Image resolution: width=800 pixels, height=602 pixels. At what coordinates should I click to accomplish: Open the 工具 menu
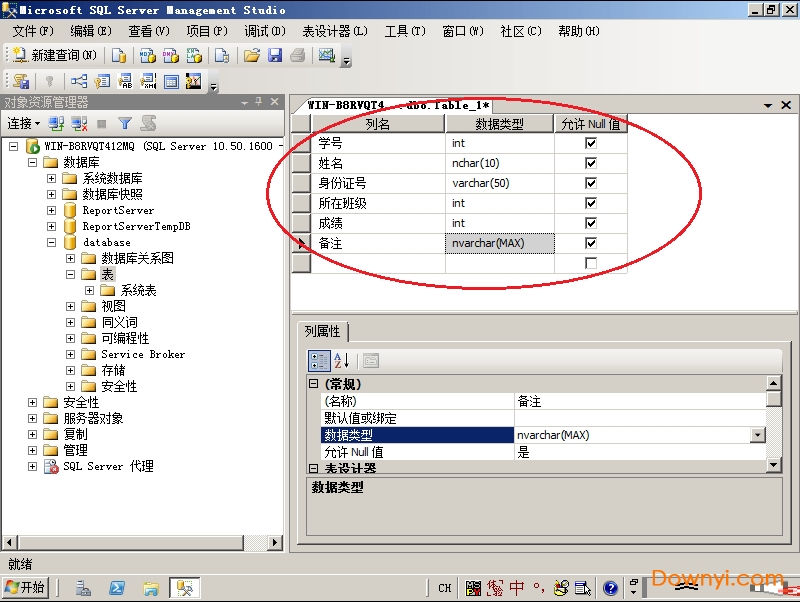coord(404,31)
